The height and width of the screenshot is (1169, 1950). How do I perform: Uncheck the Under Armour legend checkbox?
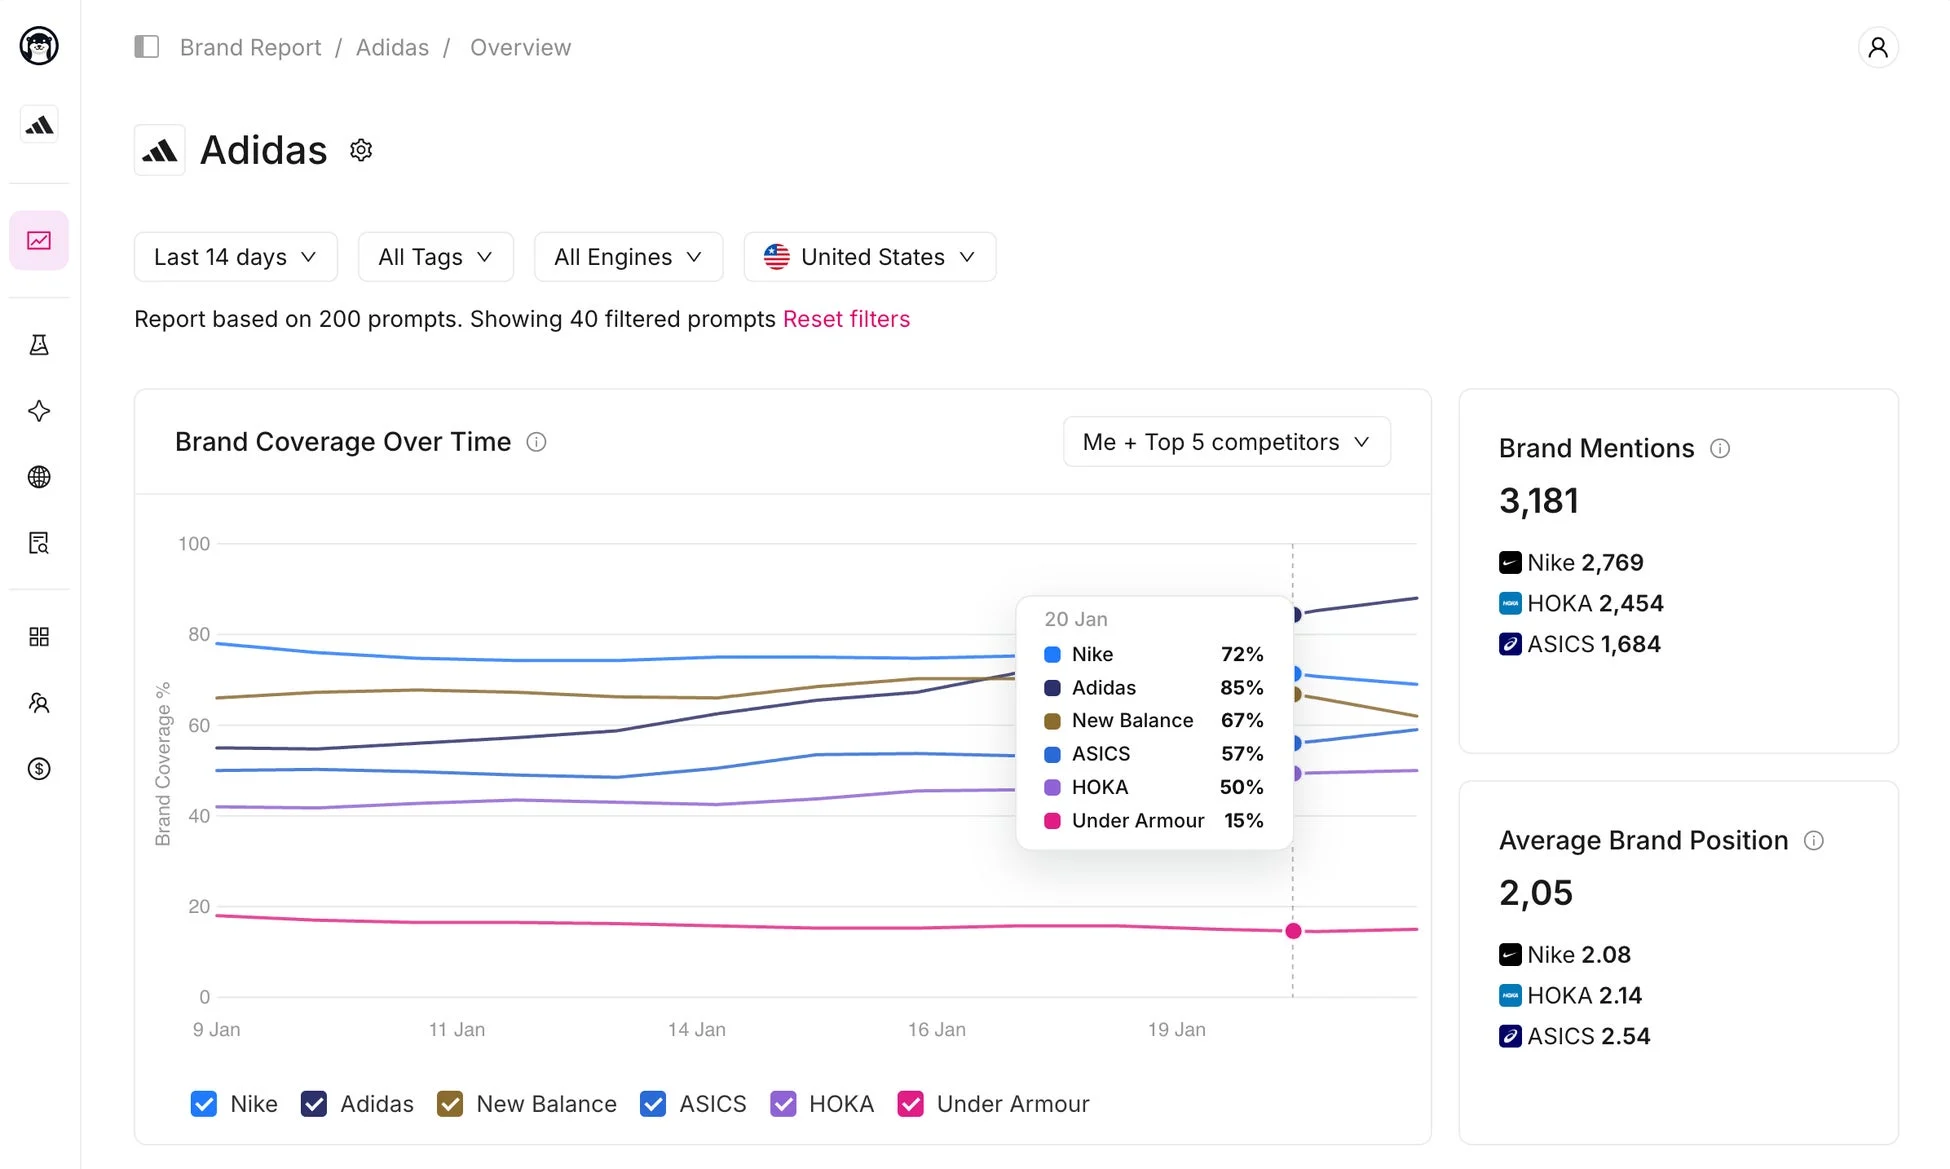[911, 1104]
